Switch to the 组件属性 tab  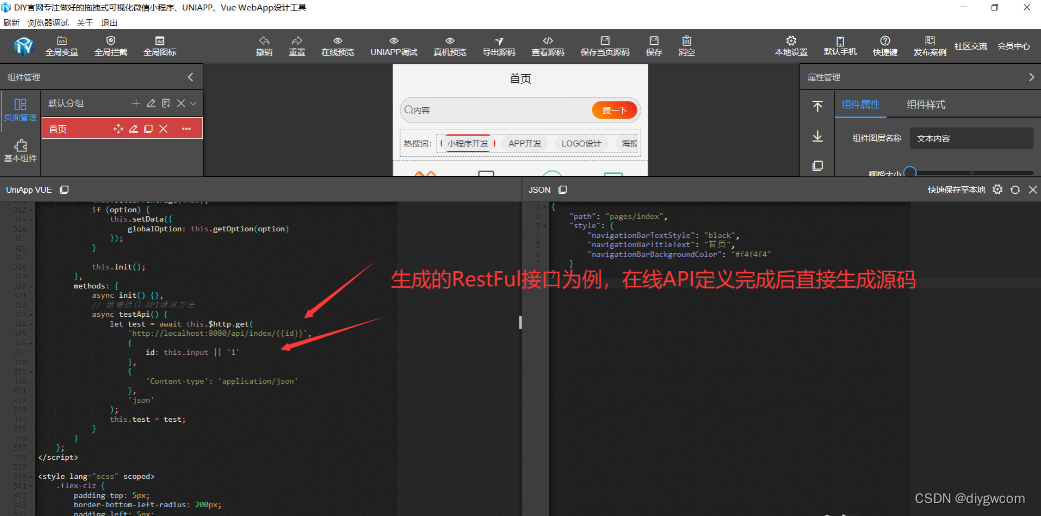(x=860, y=104)
